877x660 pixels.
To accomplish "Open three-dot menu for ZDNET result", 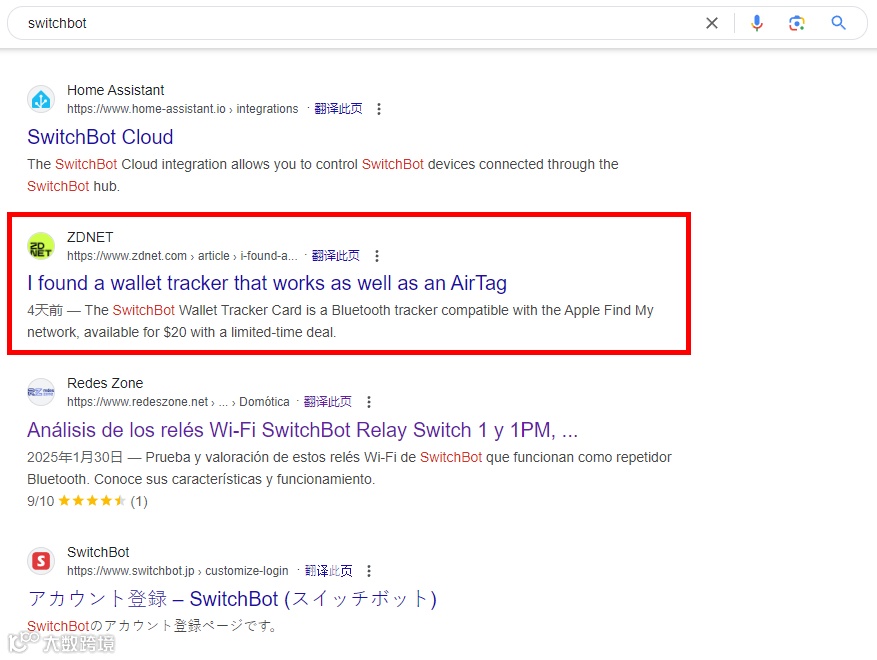I will 377,256.
